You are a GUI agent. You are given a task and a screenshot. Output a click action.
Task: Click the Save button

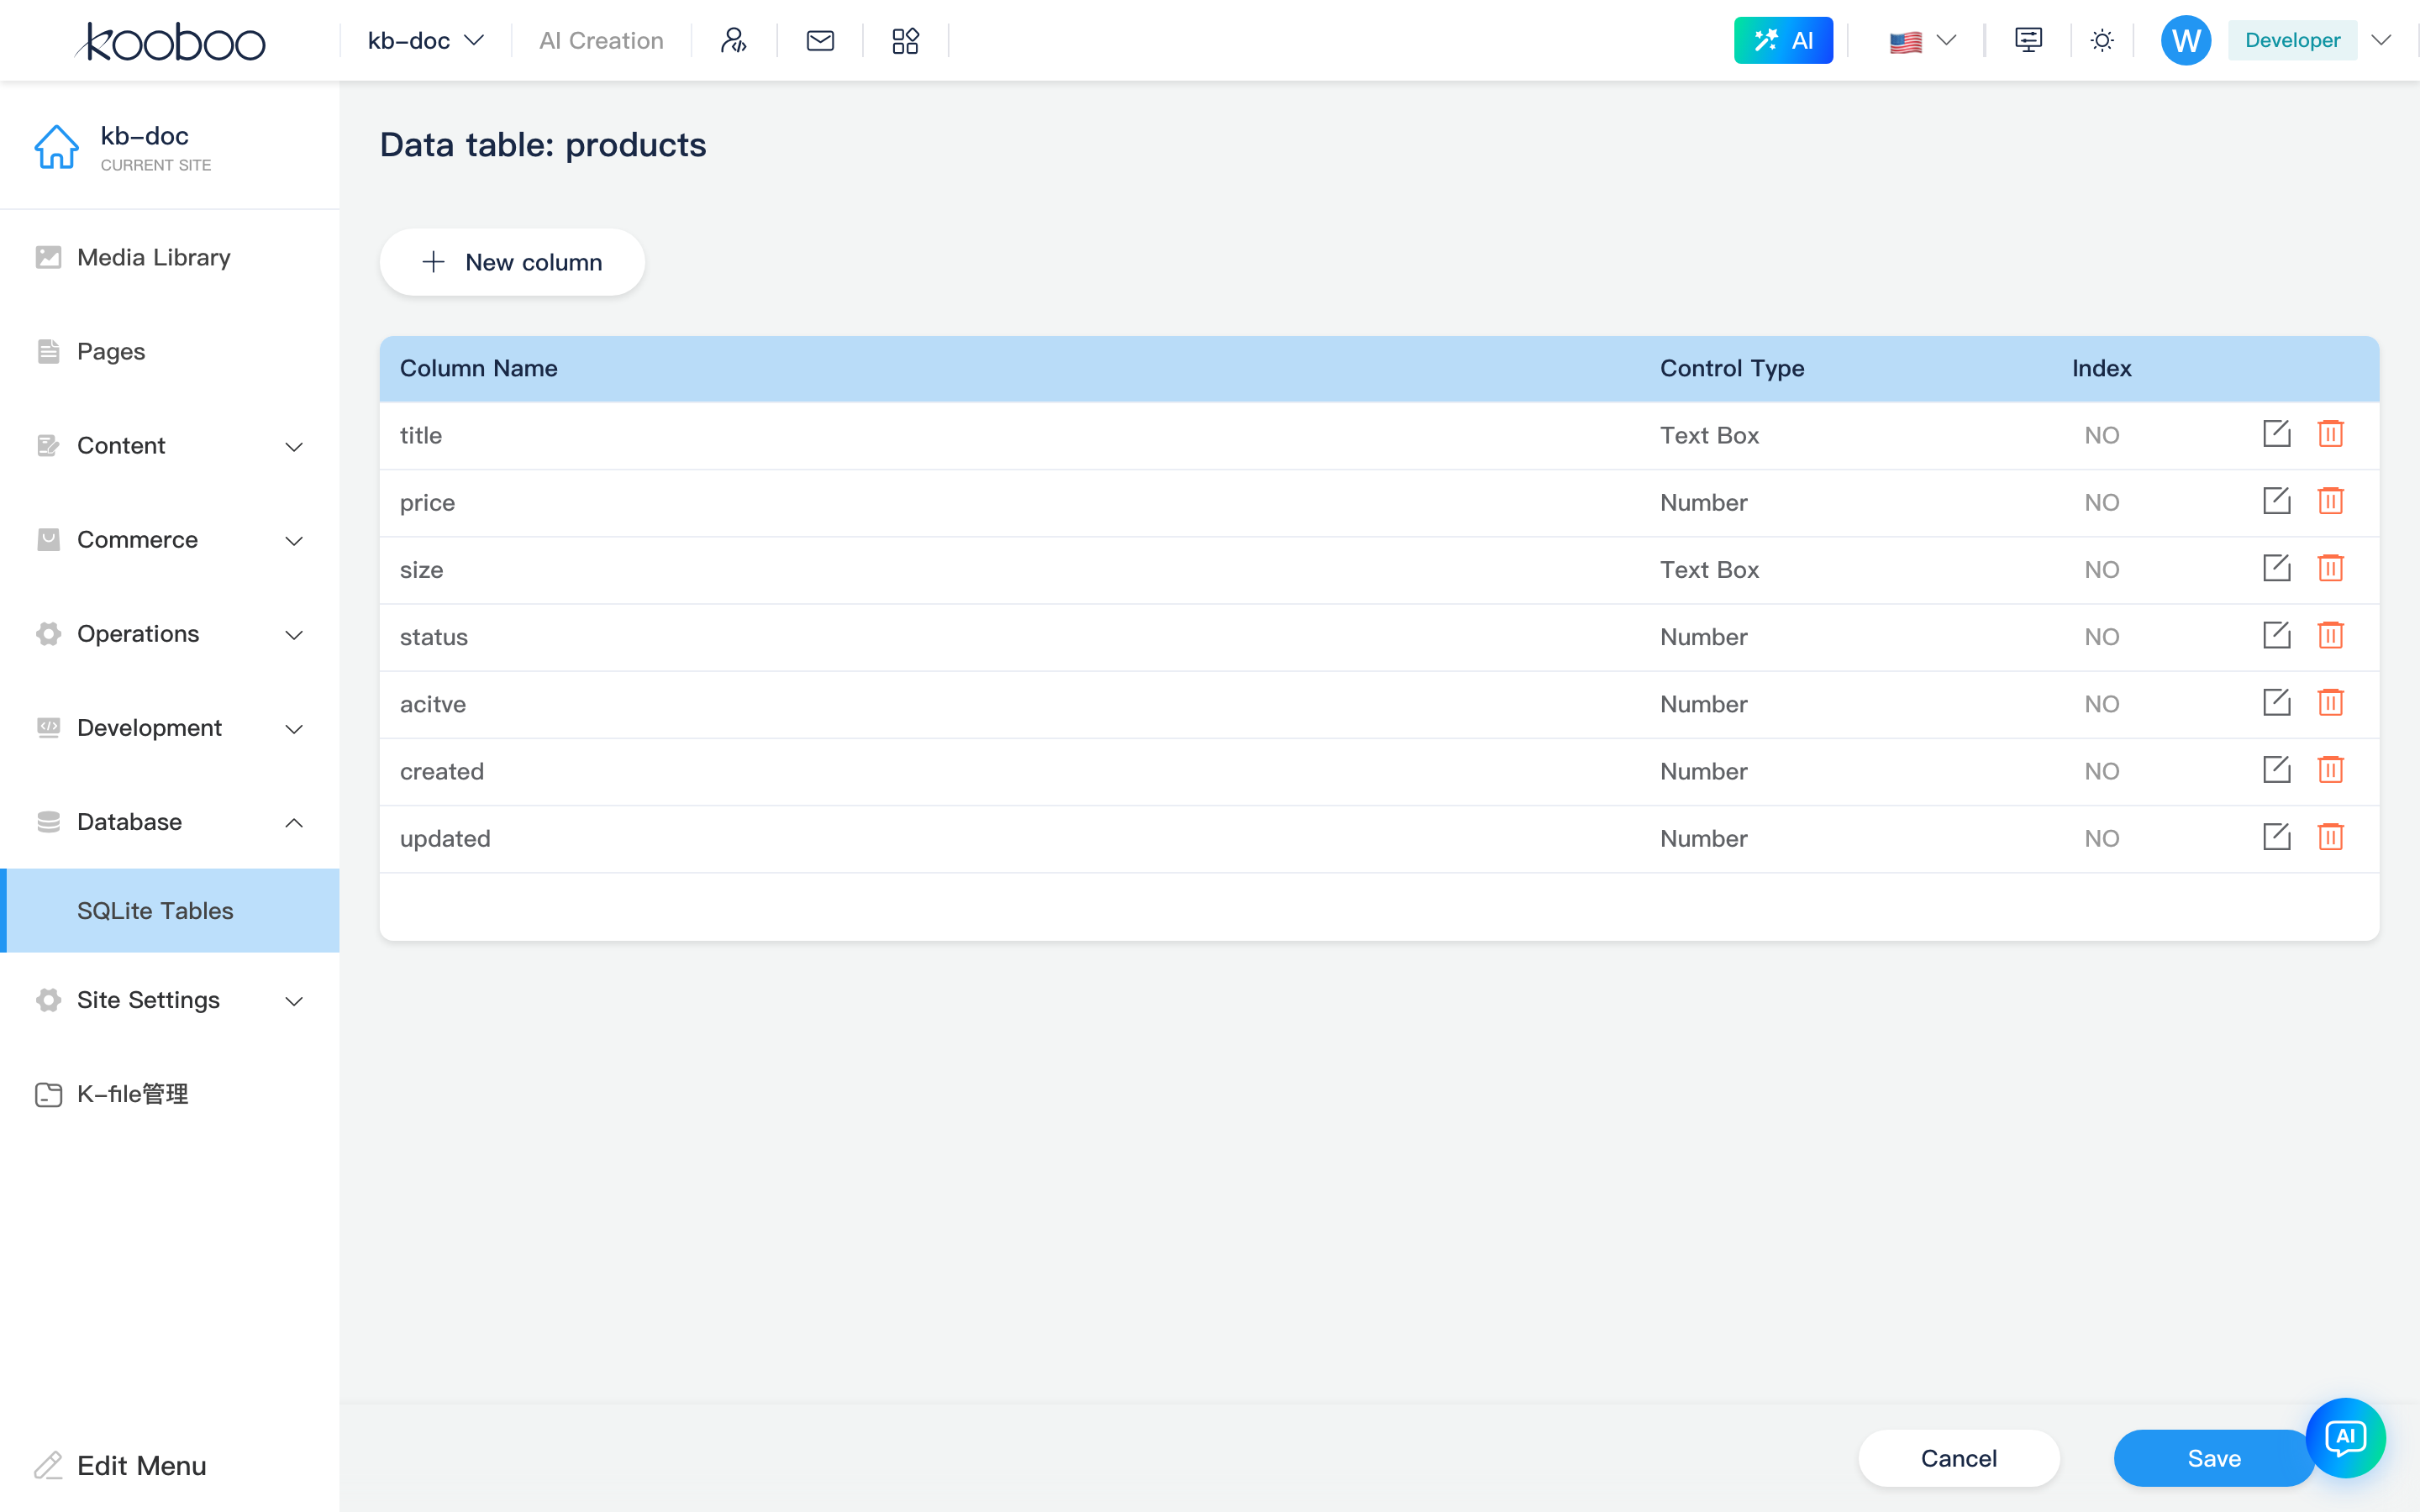click(2214, 1458)
